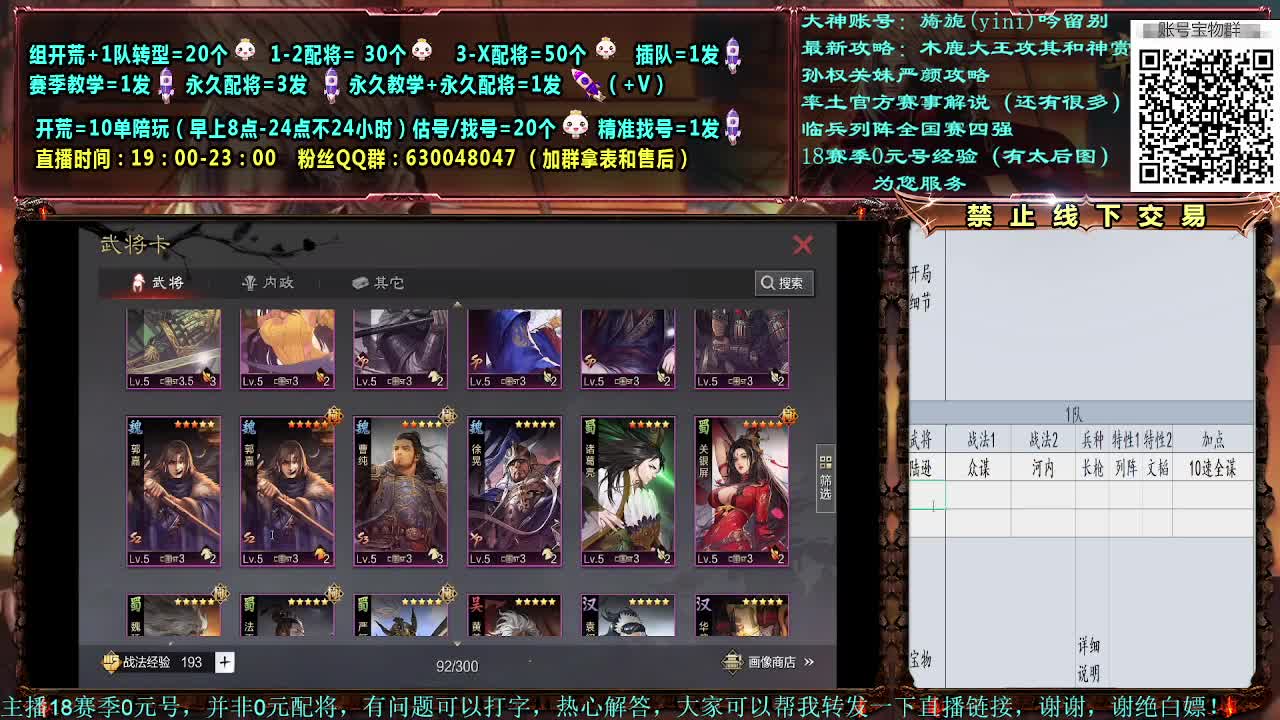Select the 众谋 cell in spreadsheet
This screenshot has height=720, width=1280.
coord(979,468)
